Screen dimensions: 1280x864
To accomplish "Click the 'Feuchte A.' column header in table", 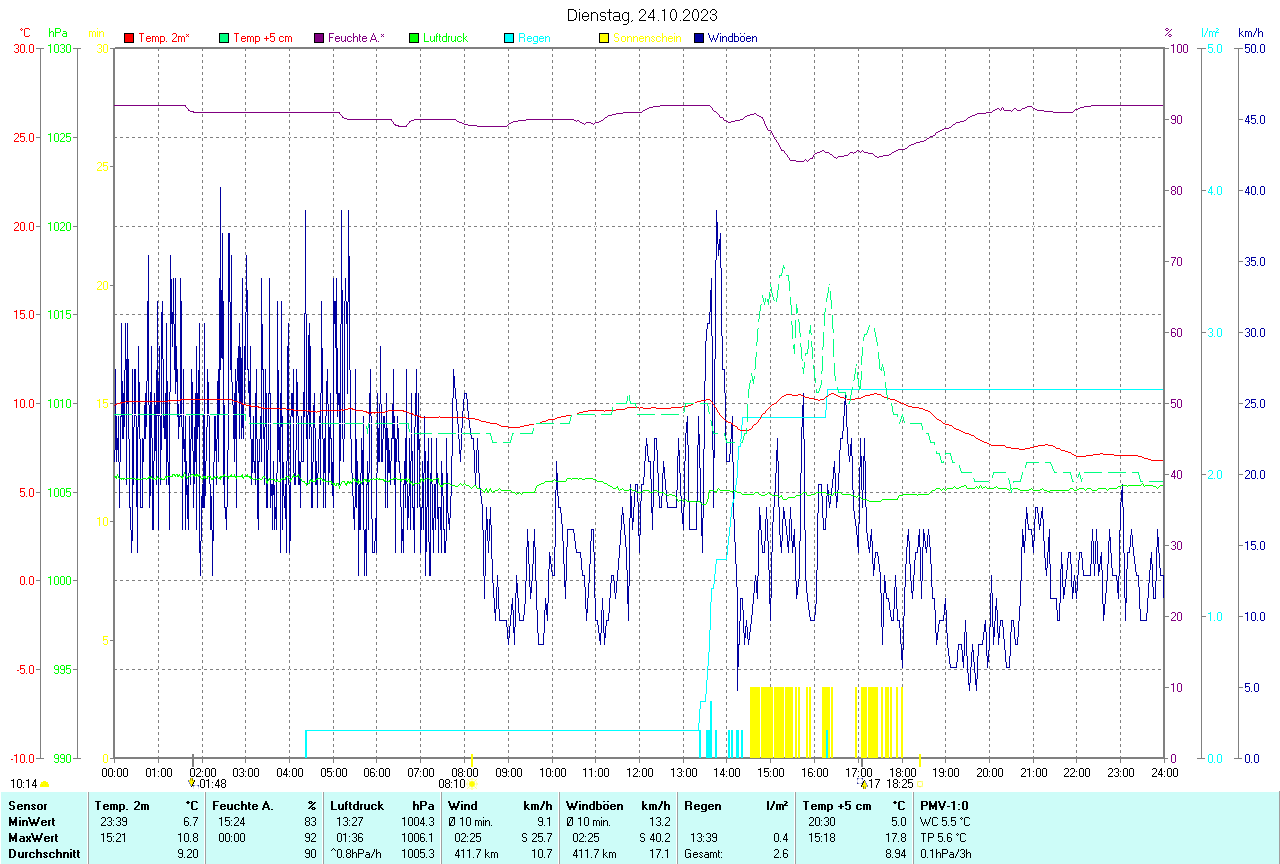I will click(x=243, y=805).
